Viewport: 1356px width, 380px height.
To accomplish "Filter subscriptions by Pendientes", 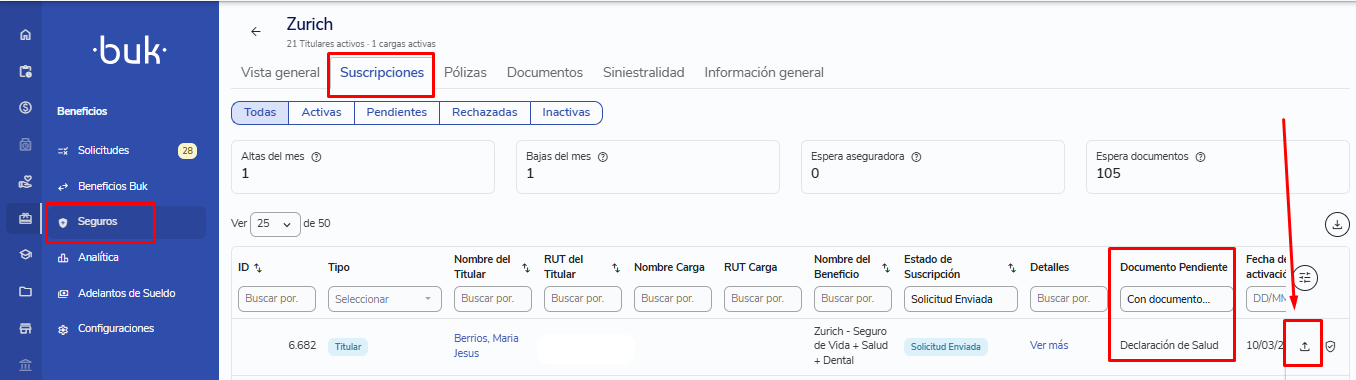I will coord(397,112).
